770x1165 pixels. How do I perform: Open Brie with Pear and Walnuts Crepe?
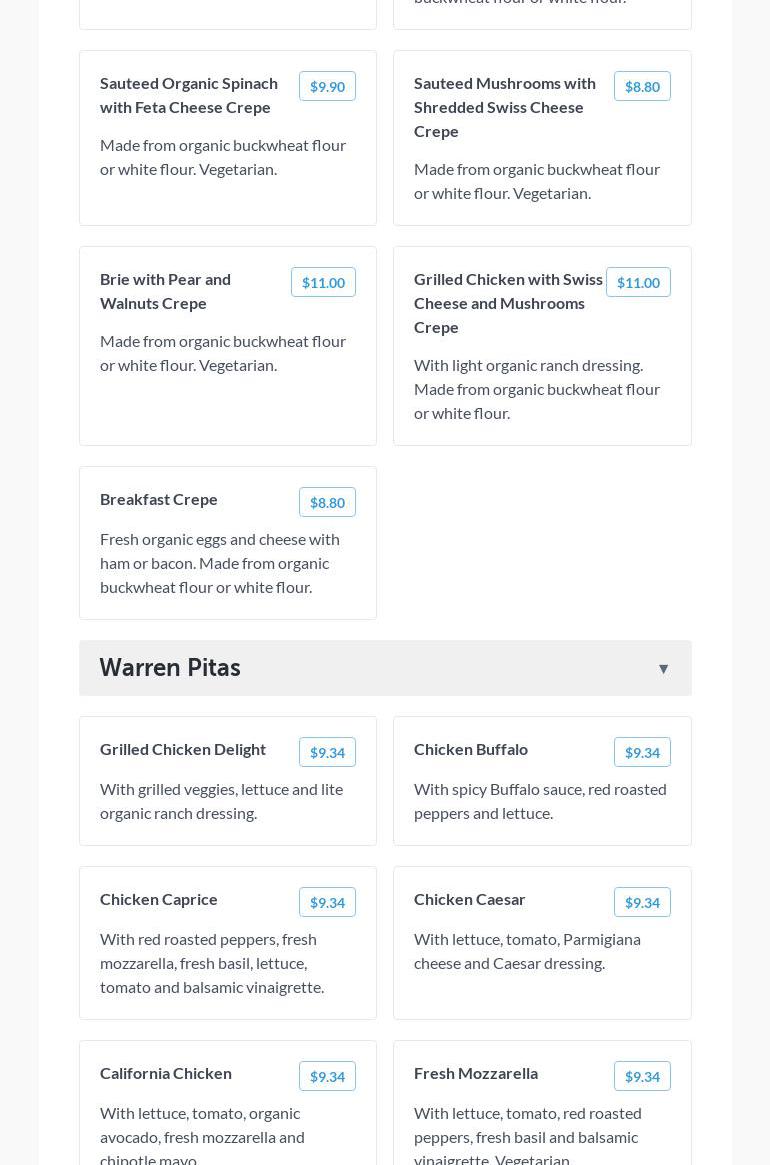pyautogui.click(x=165, y=291)
